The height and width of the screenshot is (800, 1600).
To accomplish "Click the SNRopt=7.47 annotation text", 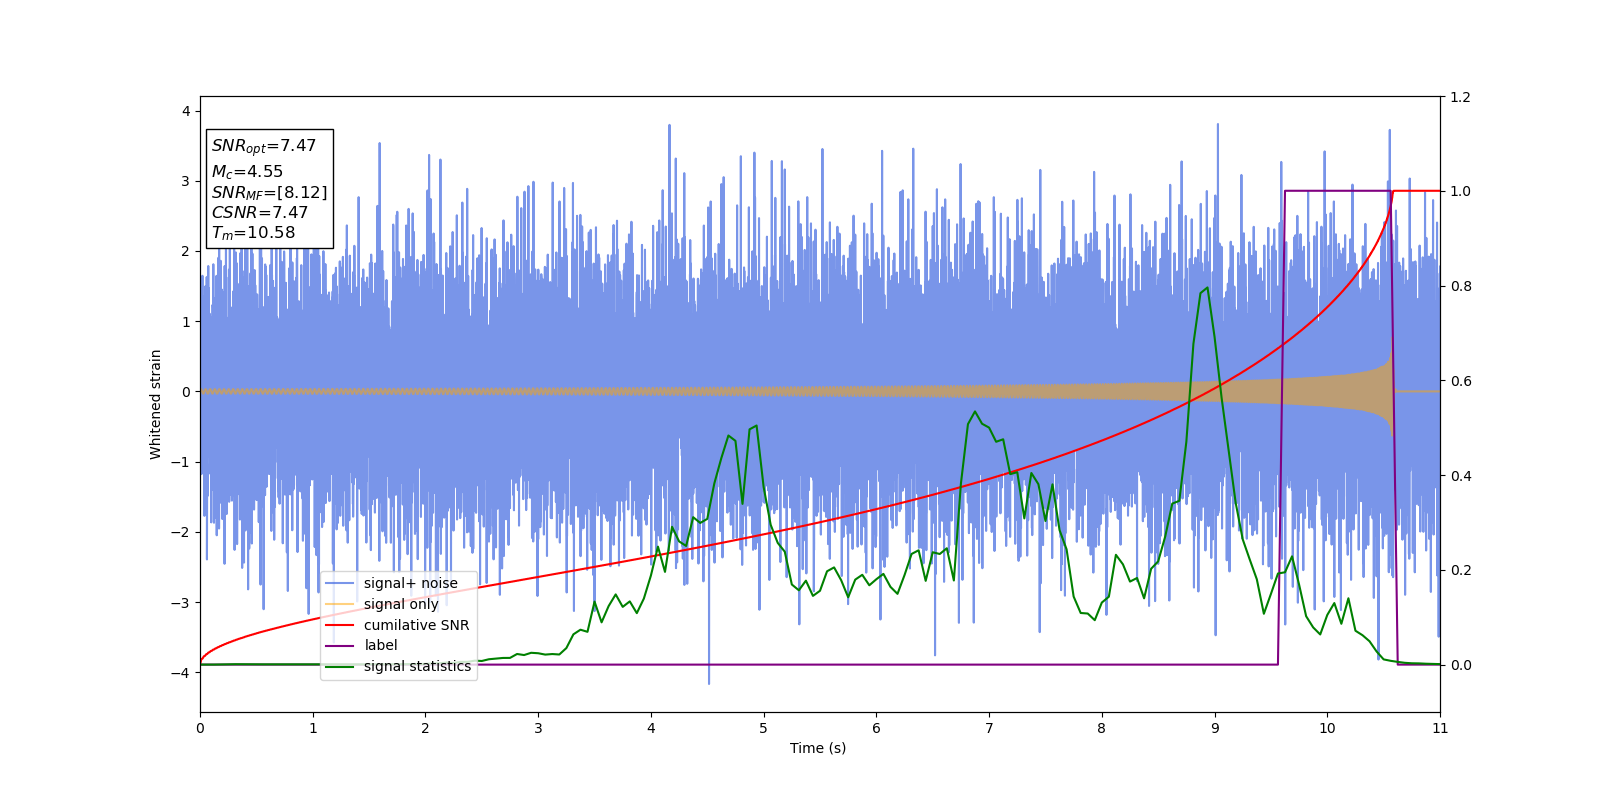I will click(263, 146).
